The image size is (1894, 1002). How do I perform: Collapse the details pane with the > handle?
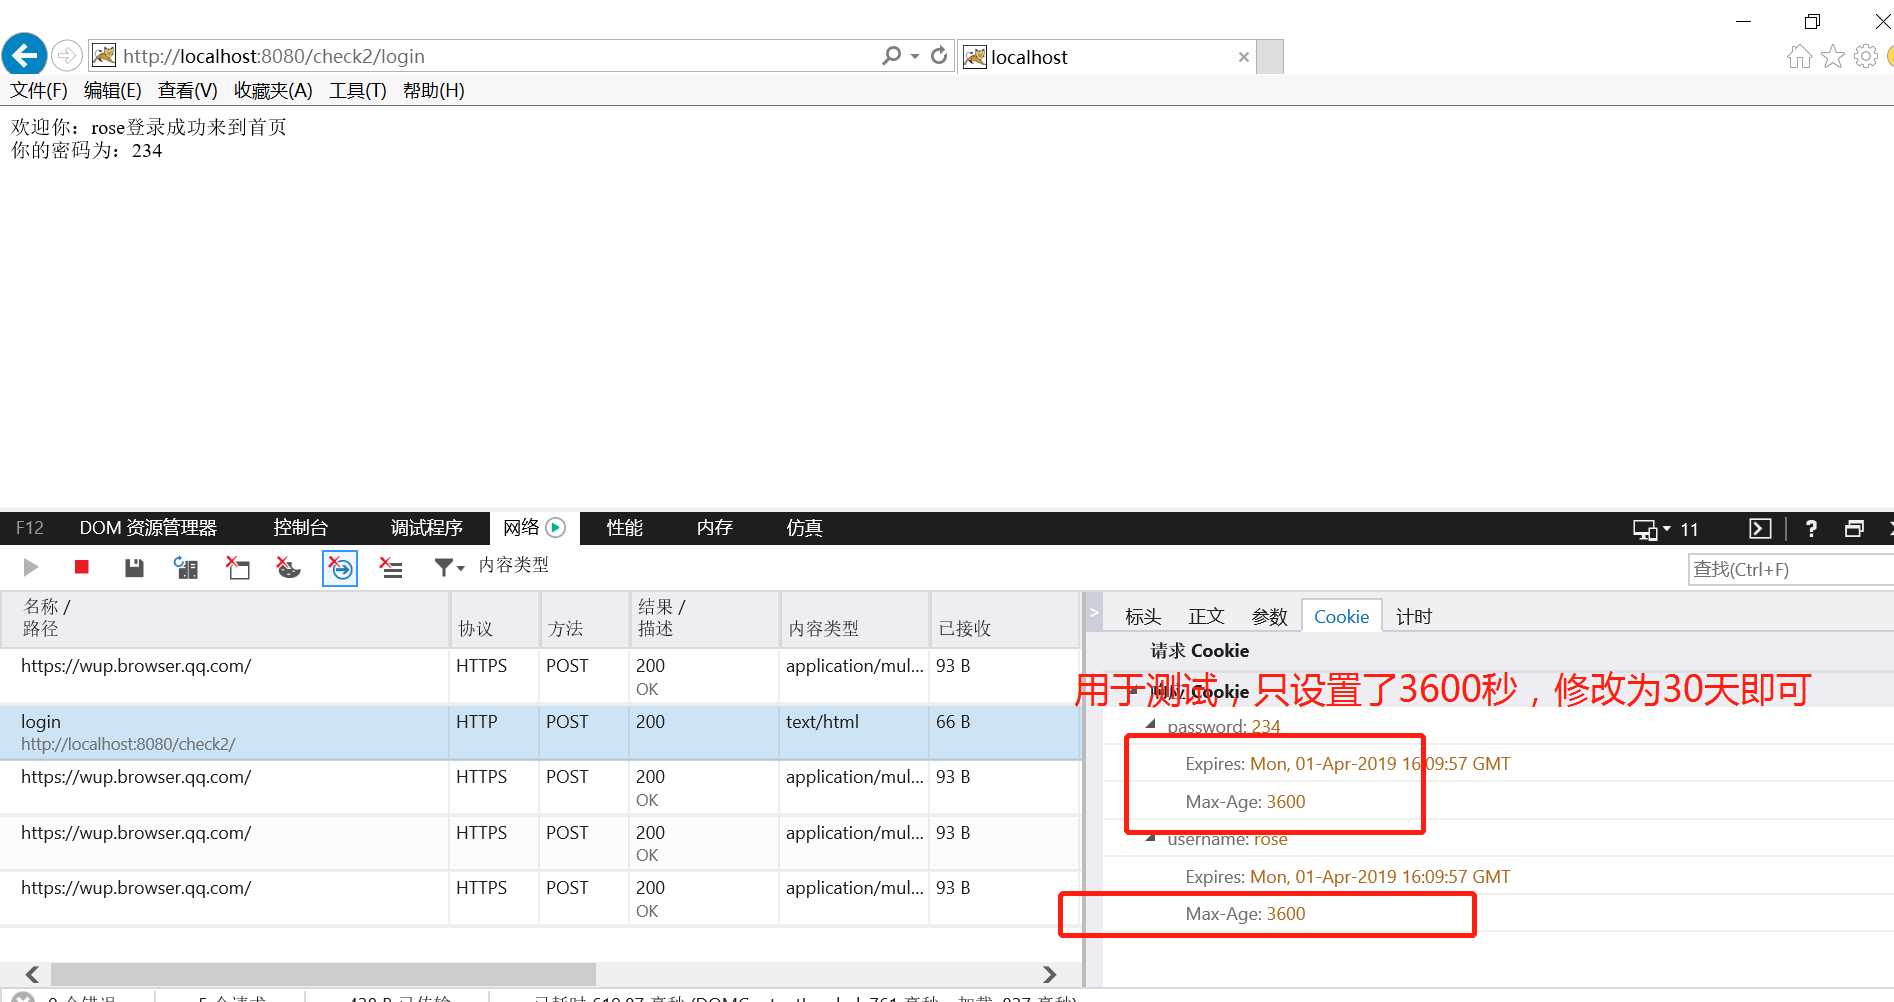(x=1094, y=612)
